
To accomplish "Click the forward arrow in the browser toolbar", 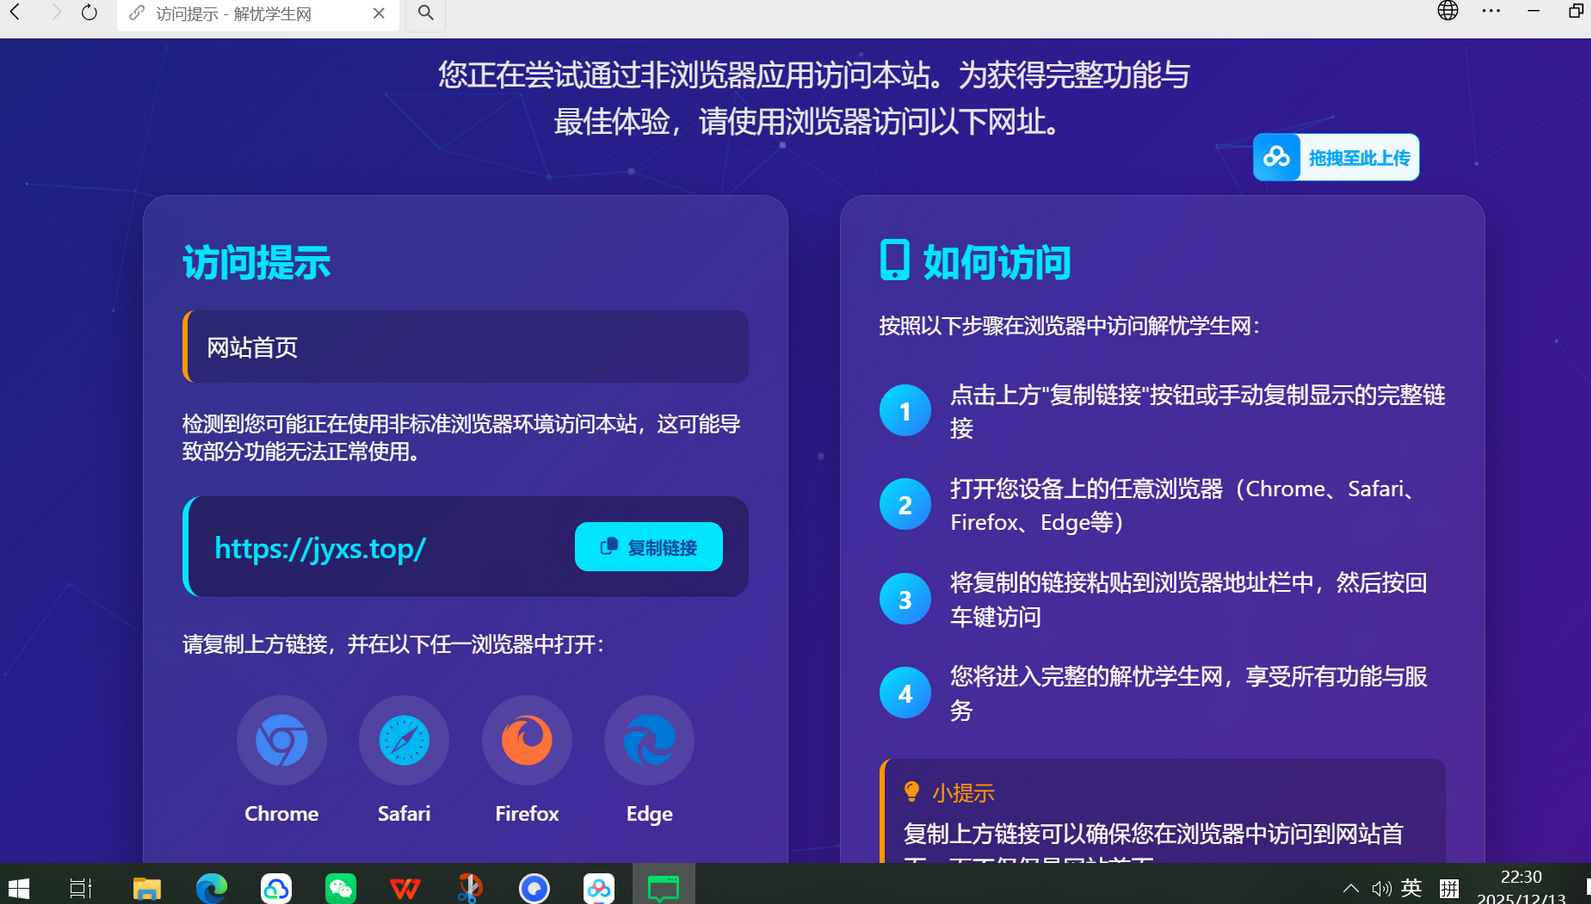I will pyautogui.click(x=56, y=12).
